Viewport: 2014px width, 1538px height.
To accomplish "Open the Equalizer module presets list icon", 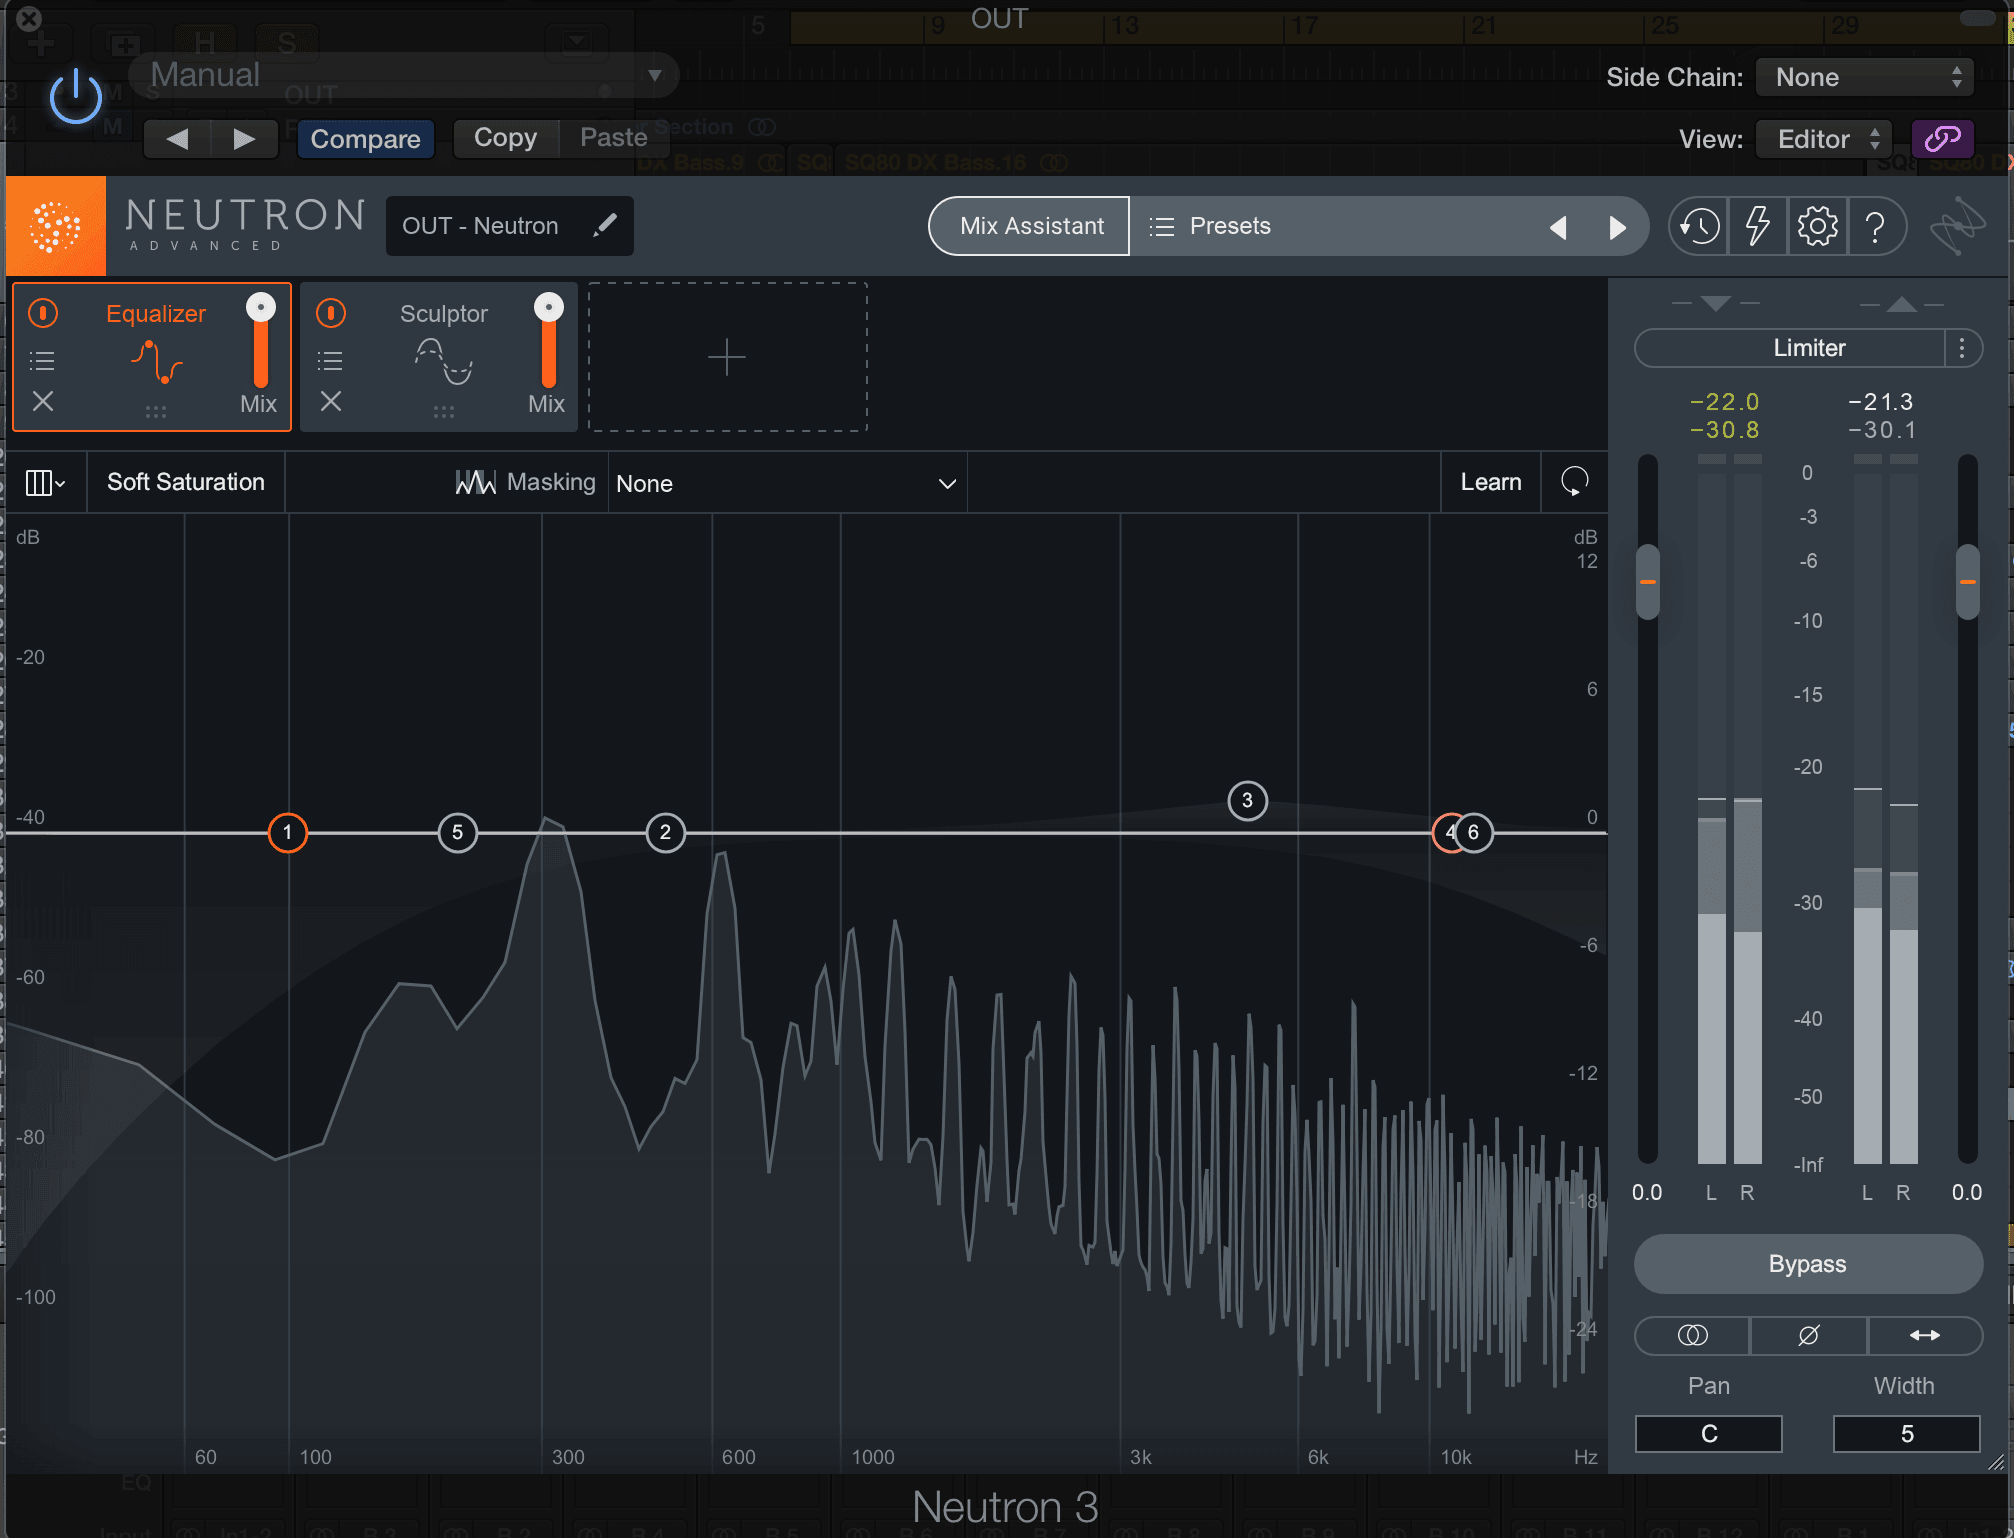I will 42,361.
